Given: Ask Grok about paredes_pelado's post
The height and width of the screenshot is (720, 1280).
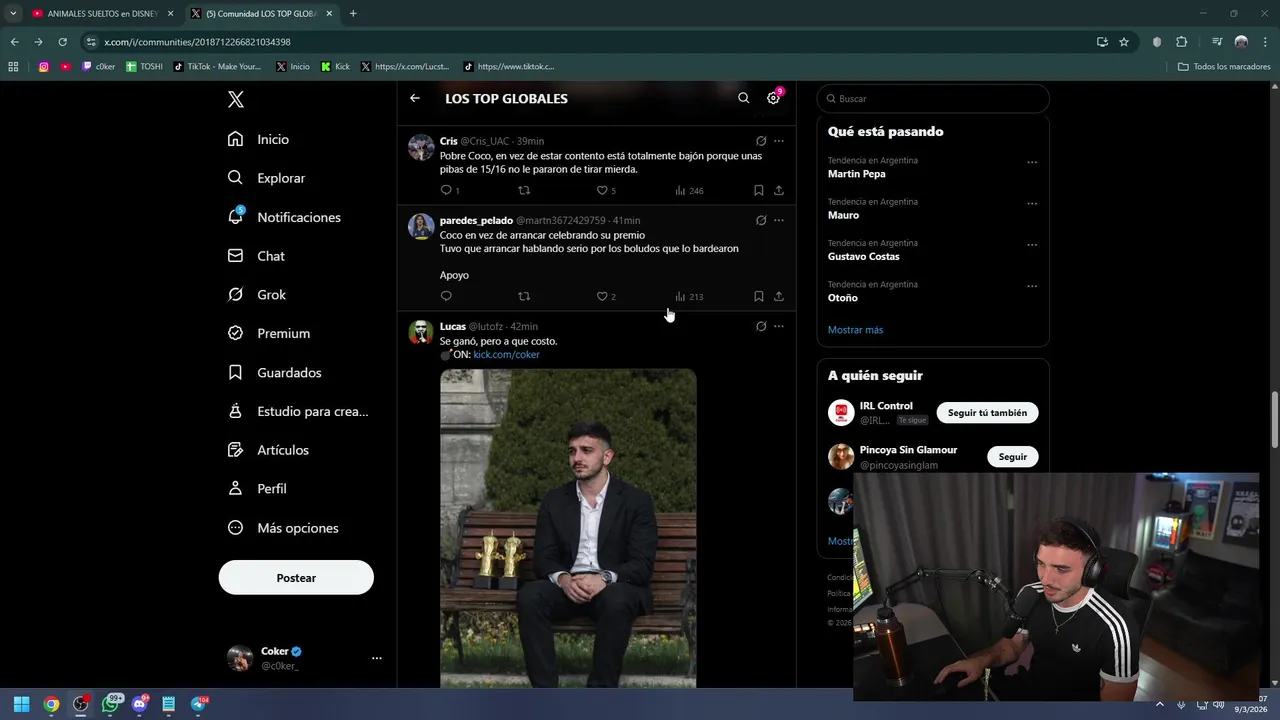Looking at the screenshot, I should click(x=761, y=220).
